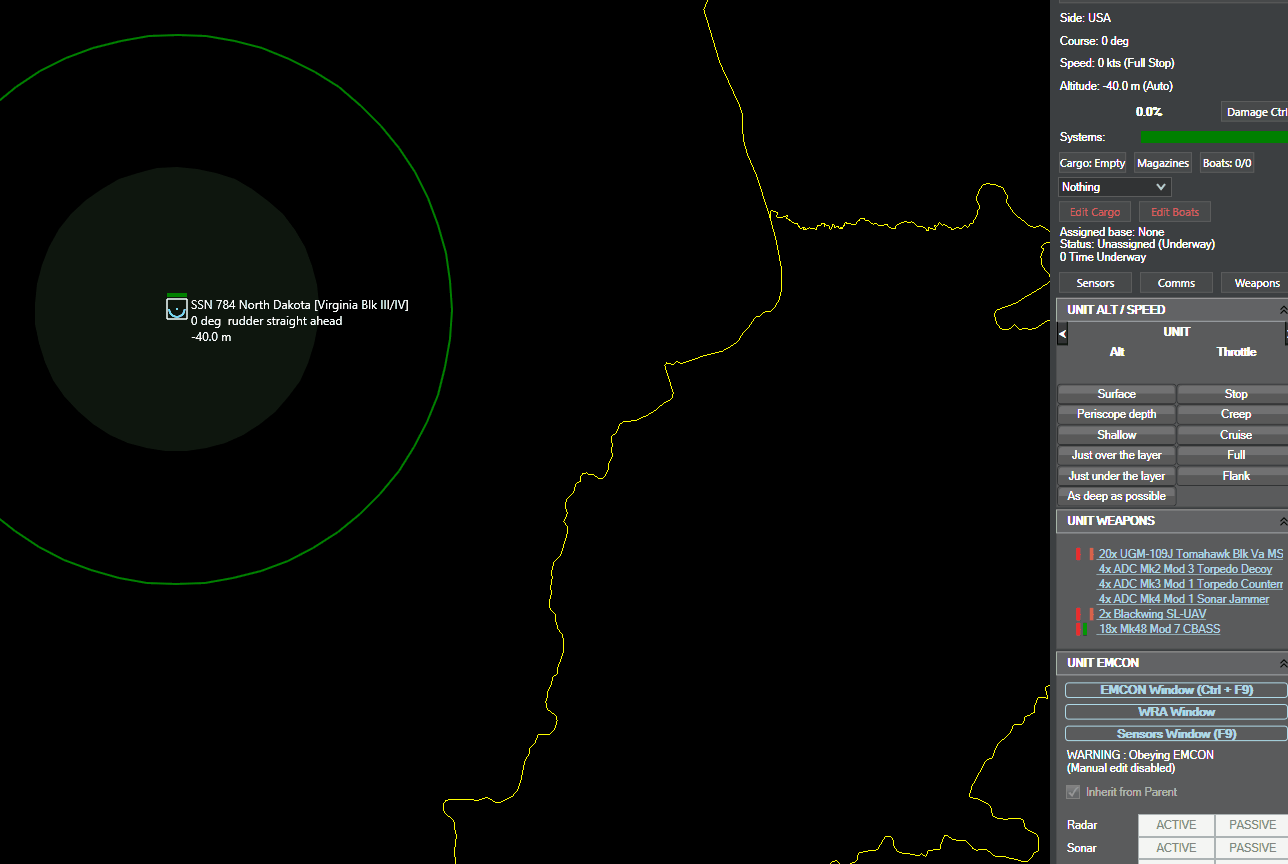The image size is (1288, 864).
Task: Set Sonar to PASSIVE
Action: (1252, 848)
